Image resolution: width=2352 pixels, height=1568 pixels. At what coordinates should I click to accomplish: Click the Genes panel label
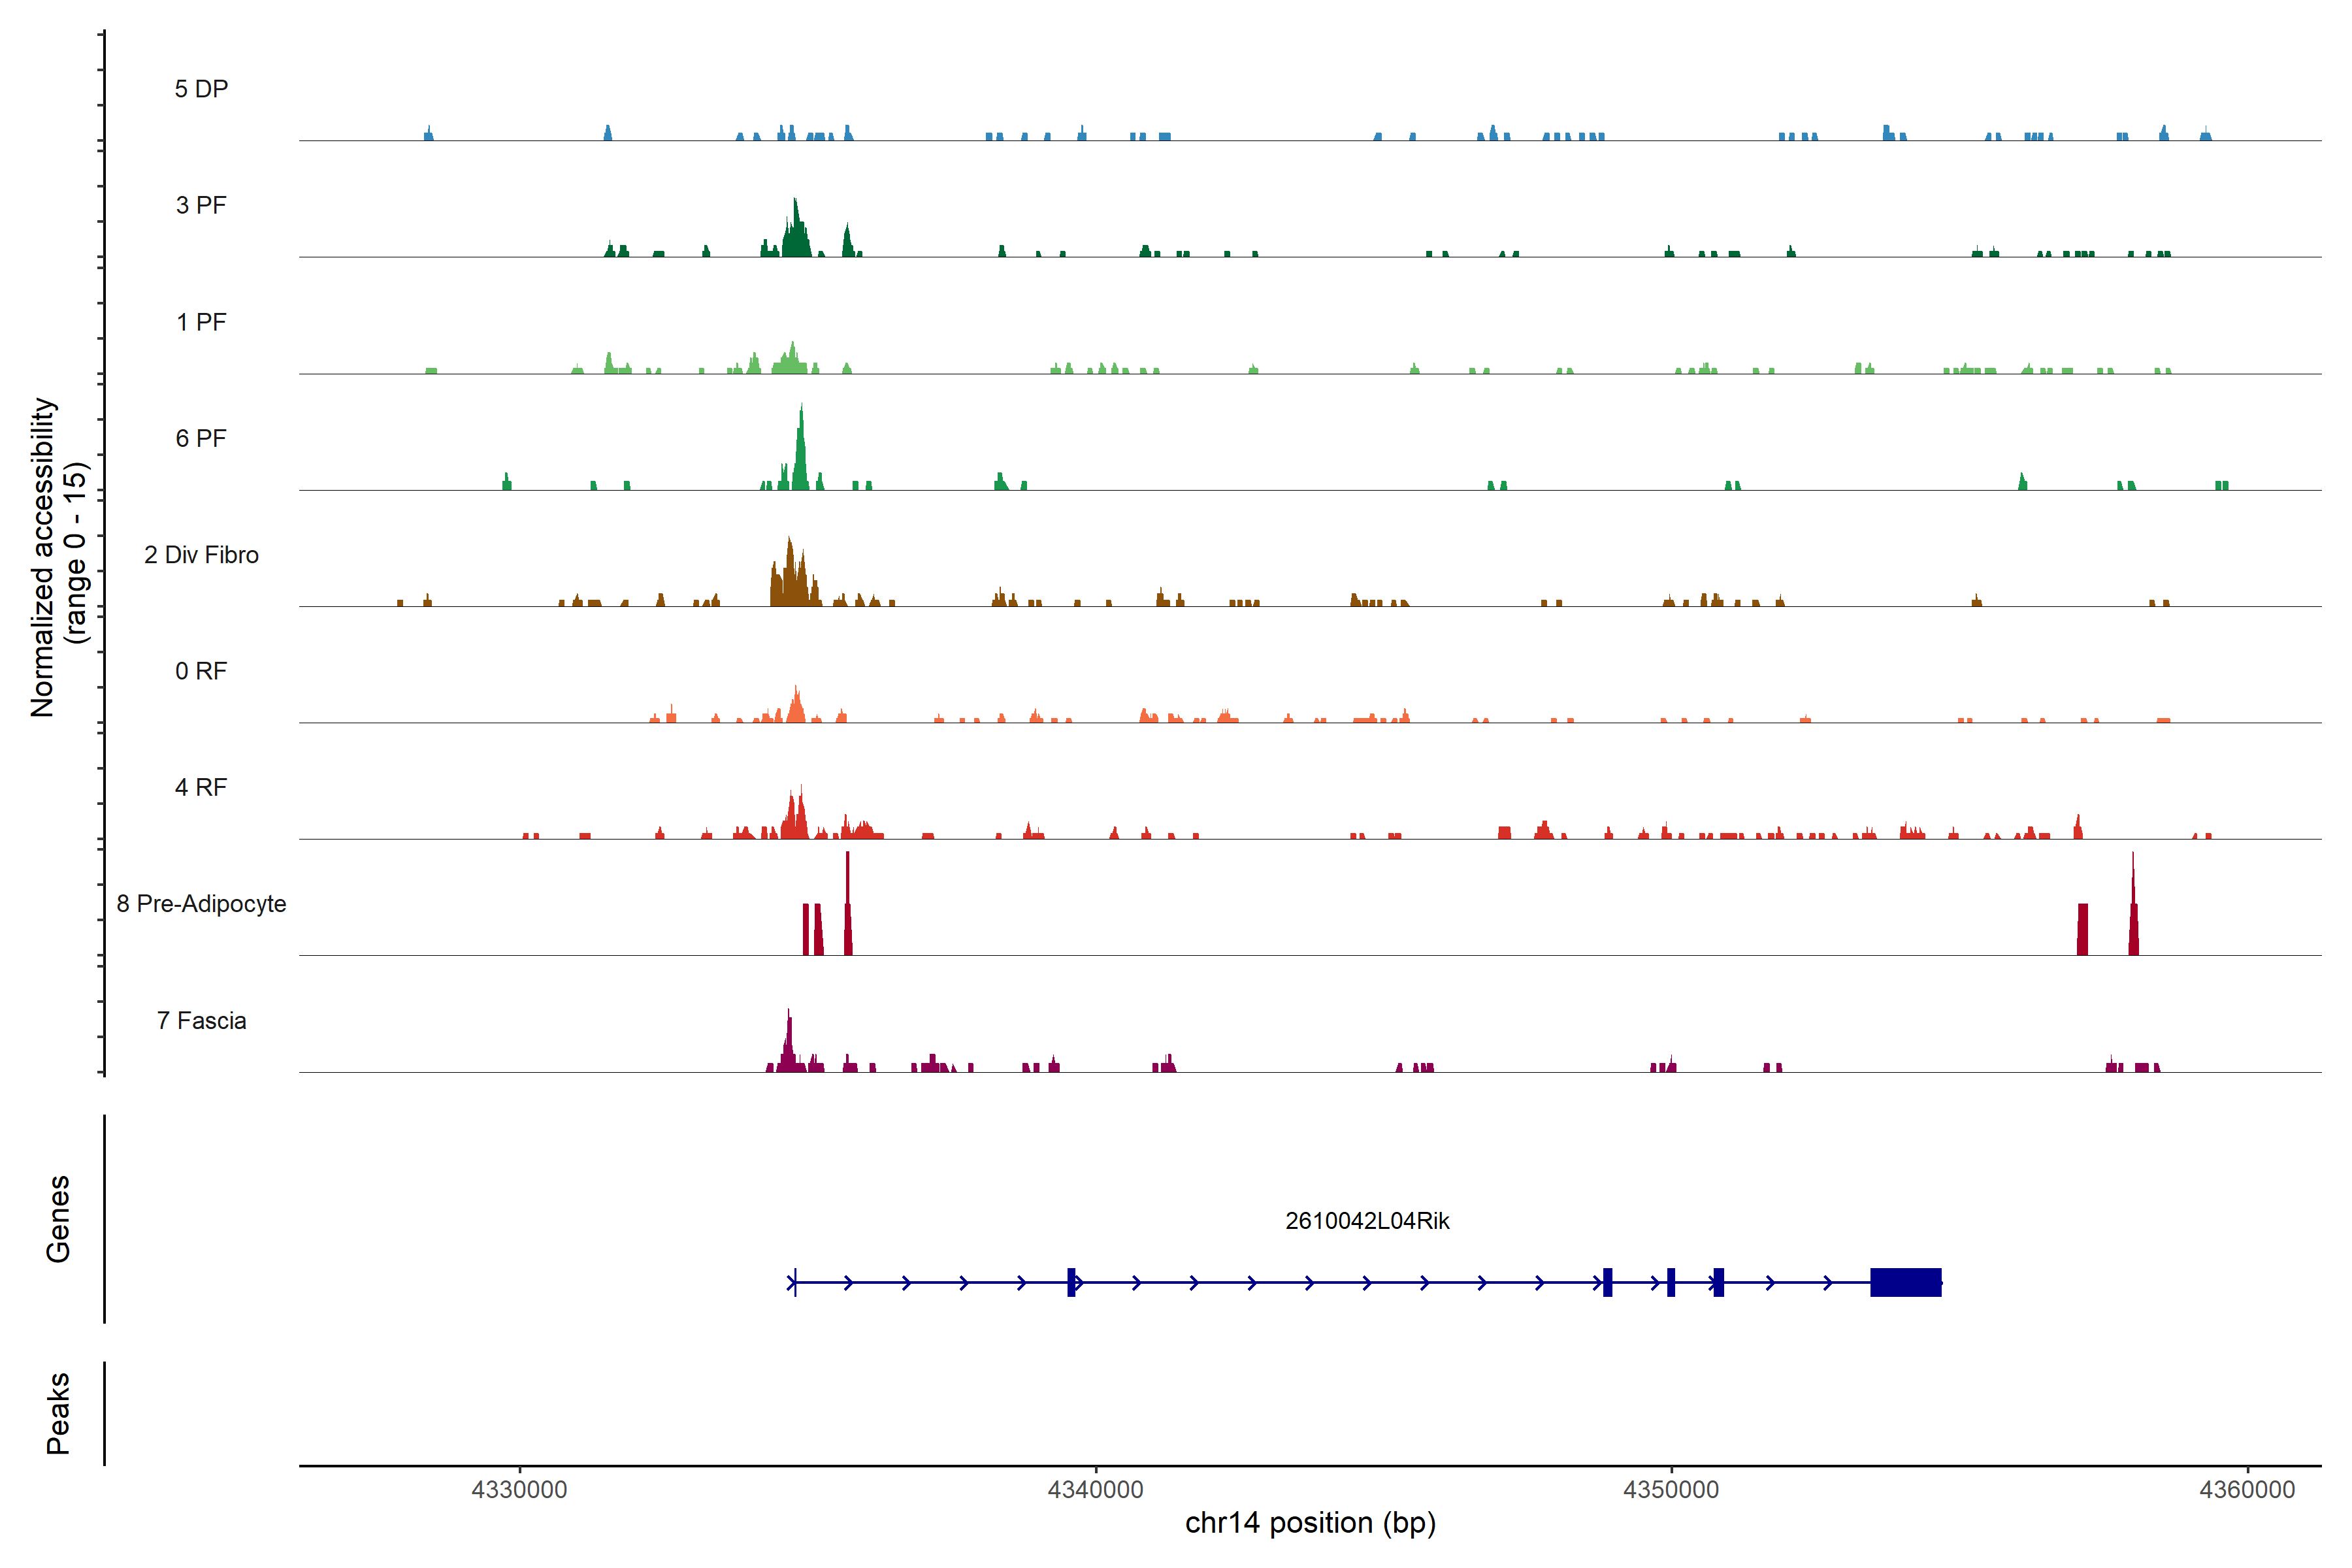58,1219
